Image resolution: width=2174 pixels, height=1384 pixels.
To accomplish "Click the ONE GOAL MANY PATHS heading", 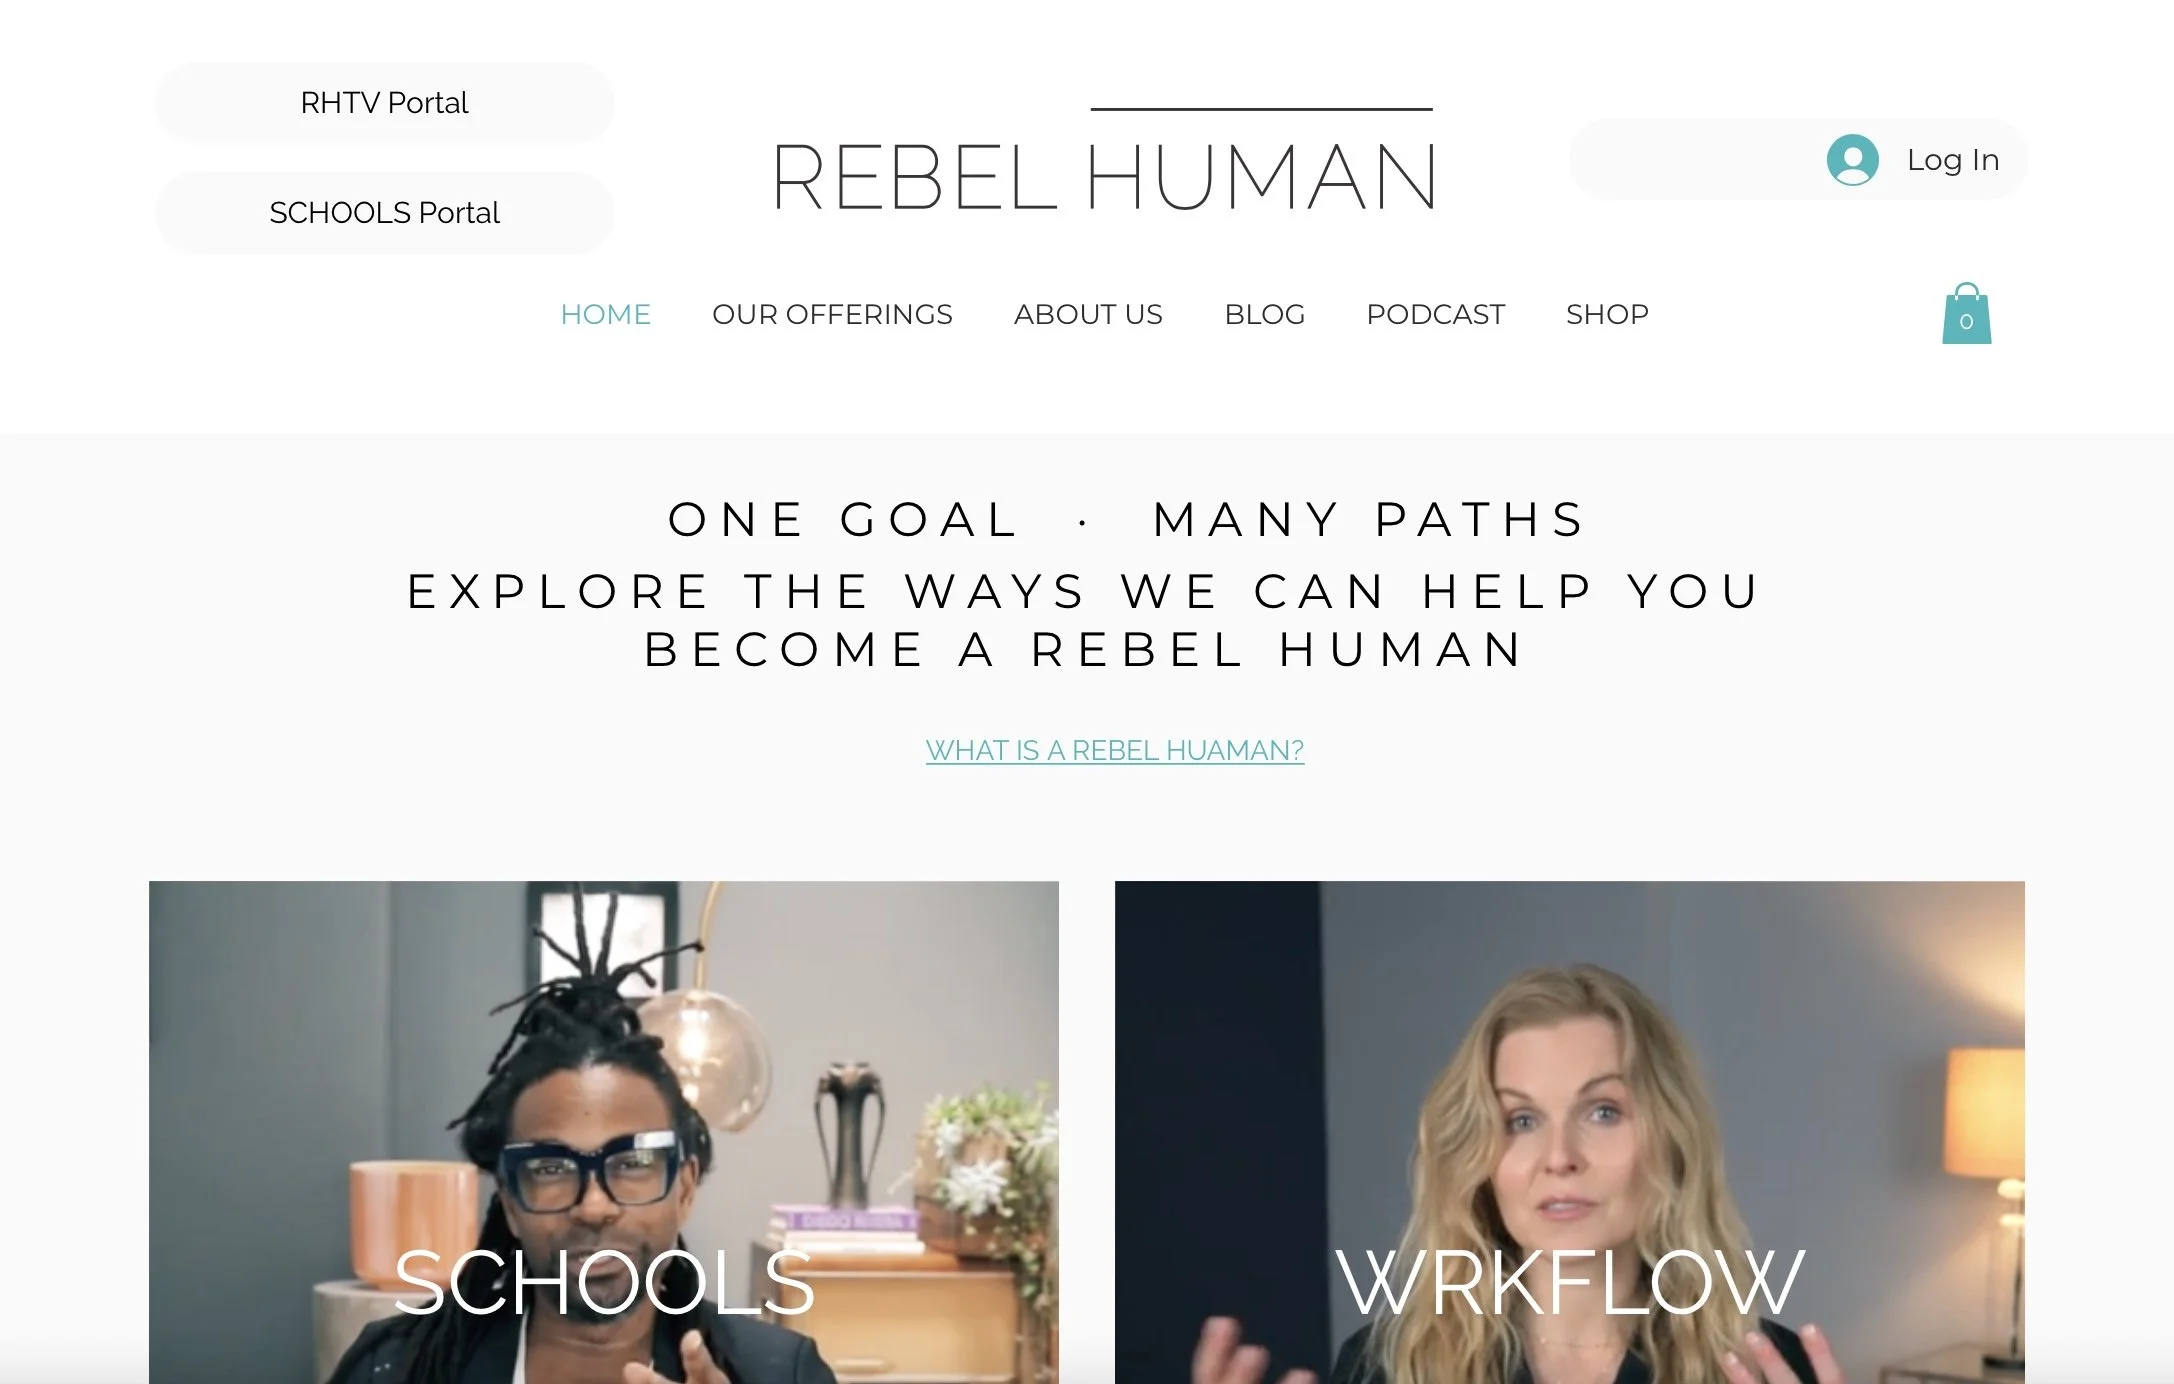I will point(1126,520).
